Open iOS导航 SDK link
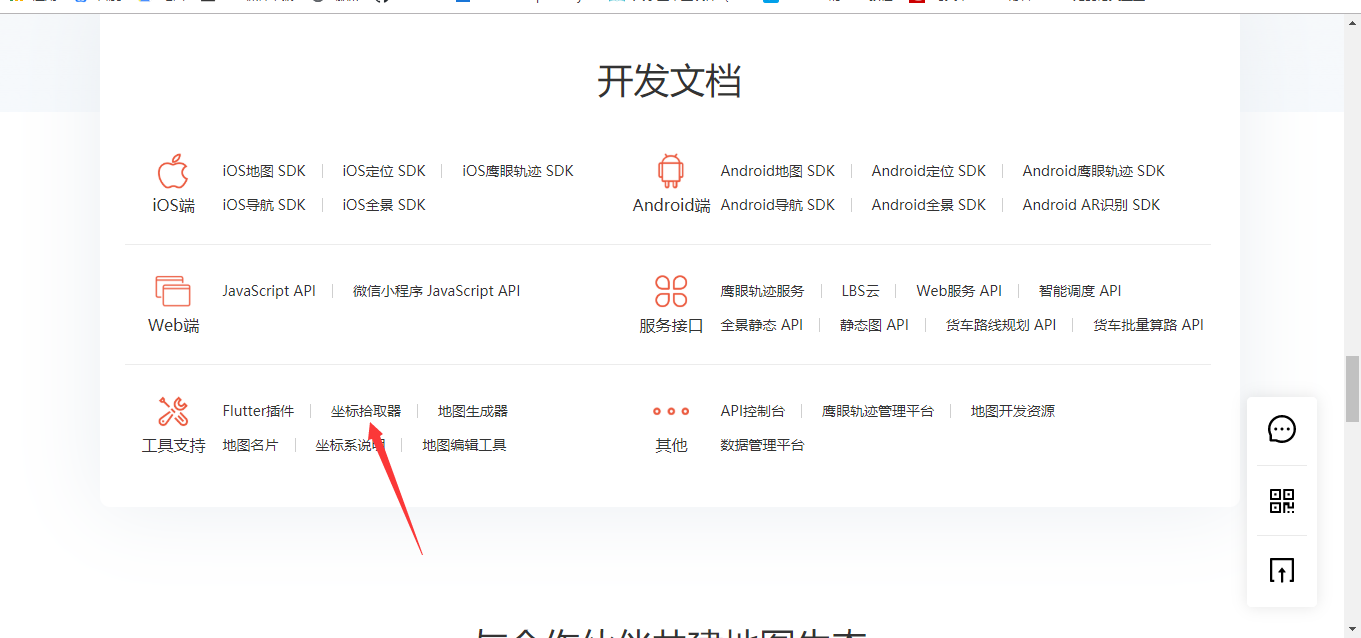The height and width of the screenshot is (638, 1361). click(264, 205)
